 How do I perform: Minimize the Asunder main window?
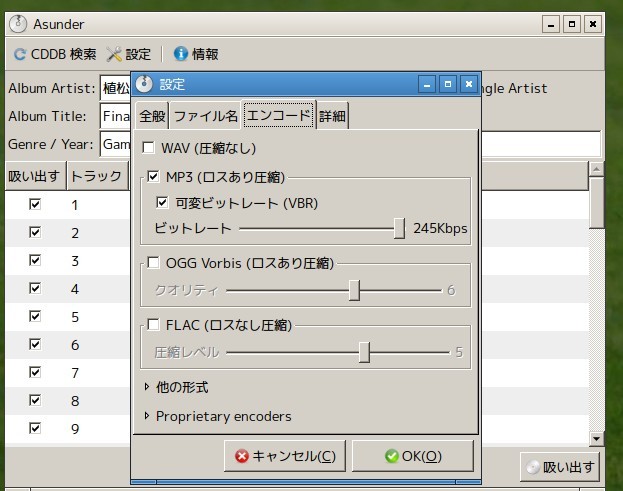pos(551,24)
